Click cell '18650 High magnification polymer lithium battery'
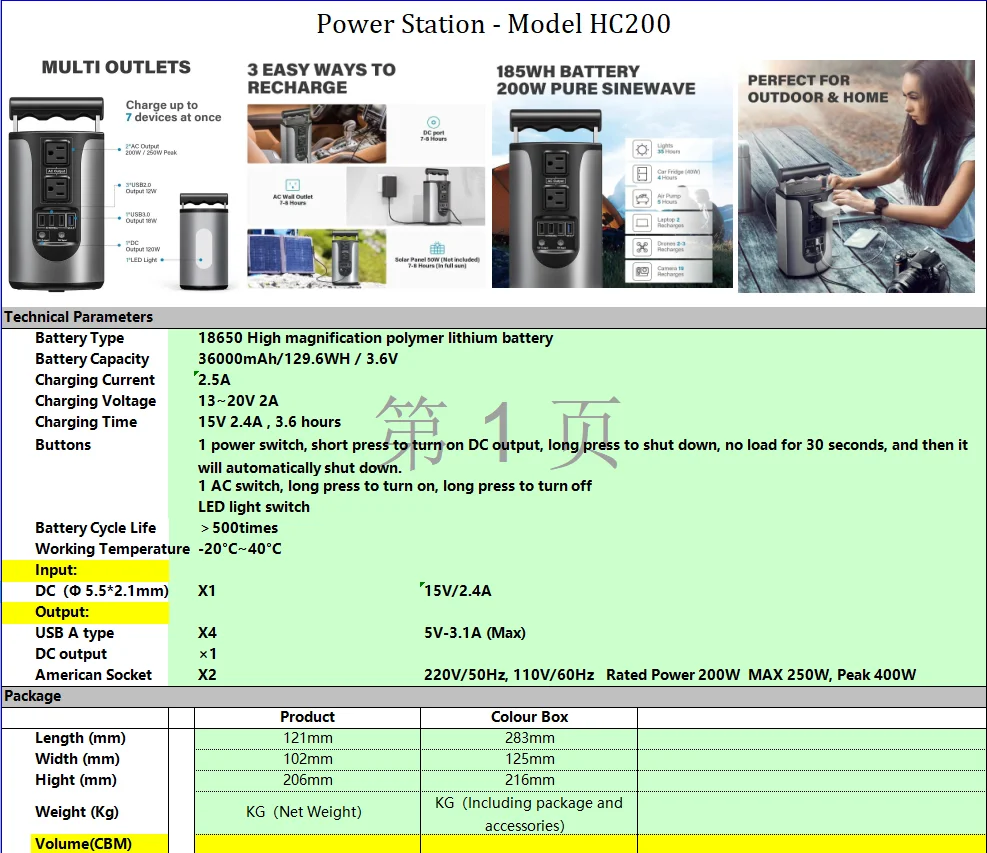Screen dimensions: 987x853 pyautogui.click(x=375, y=338)
